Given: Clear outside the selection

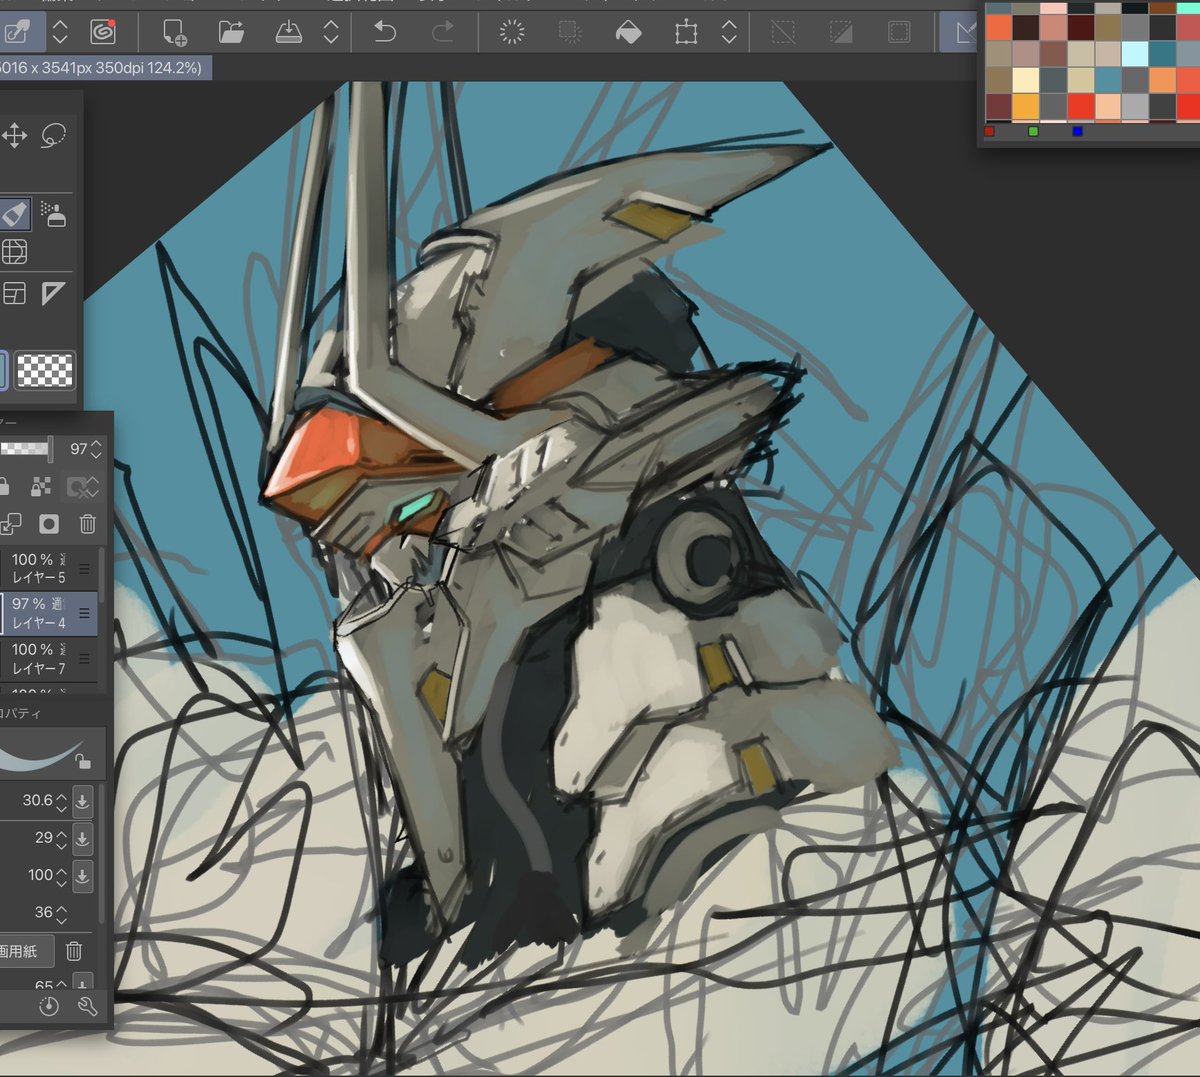Looking at the screenshot, I should click(570, 32).
